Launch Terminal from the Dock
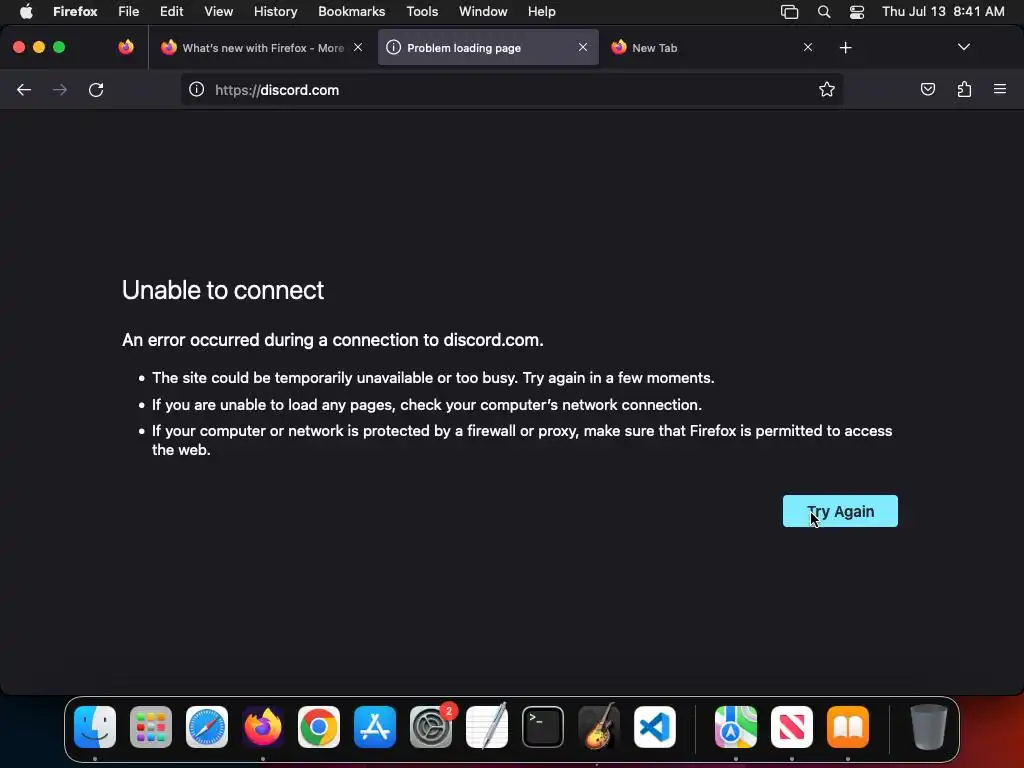Screen dimensions: 1024x768 [x=543, y=727]
